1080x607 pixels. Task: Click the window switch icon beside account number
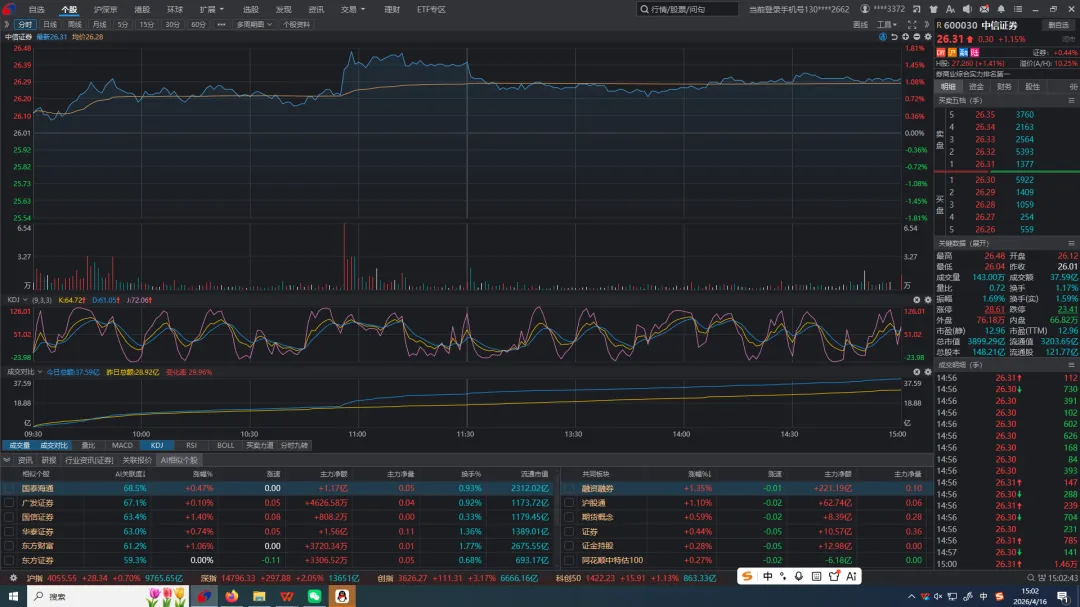pos(917,9)
